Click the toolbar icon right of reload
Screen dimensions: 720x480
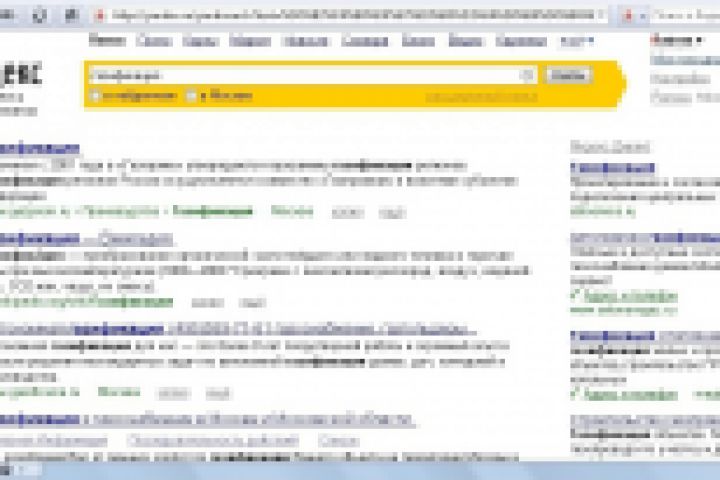click(x=71, y=16)
